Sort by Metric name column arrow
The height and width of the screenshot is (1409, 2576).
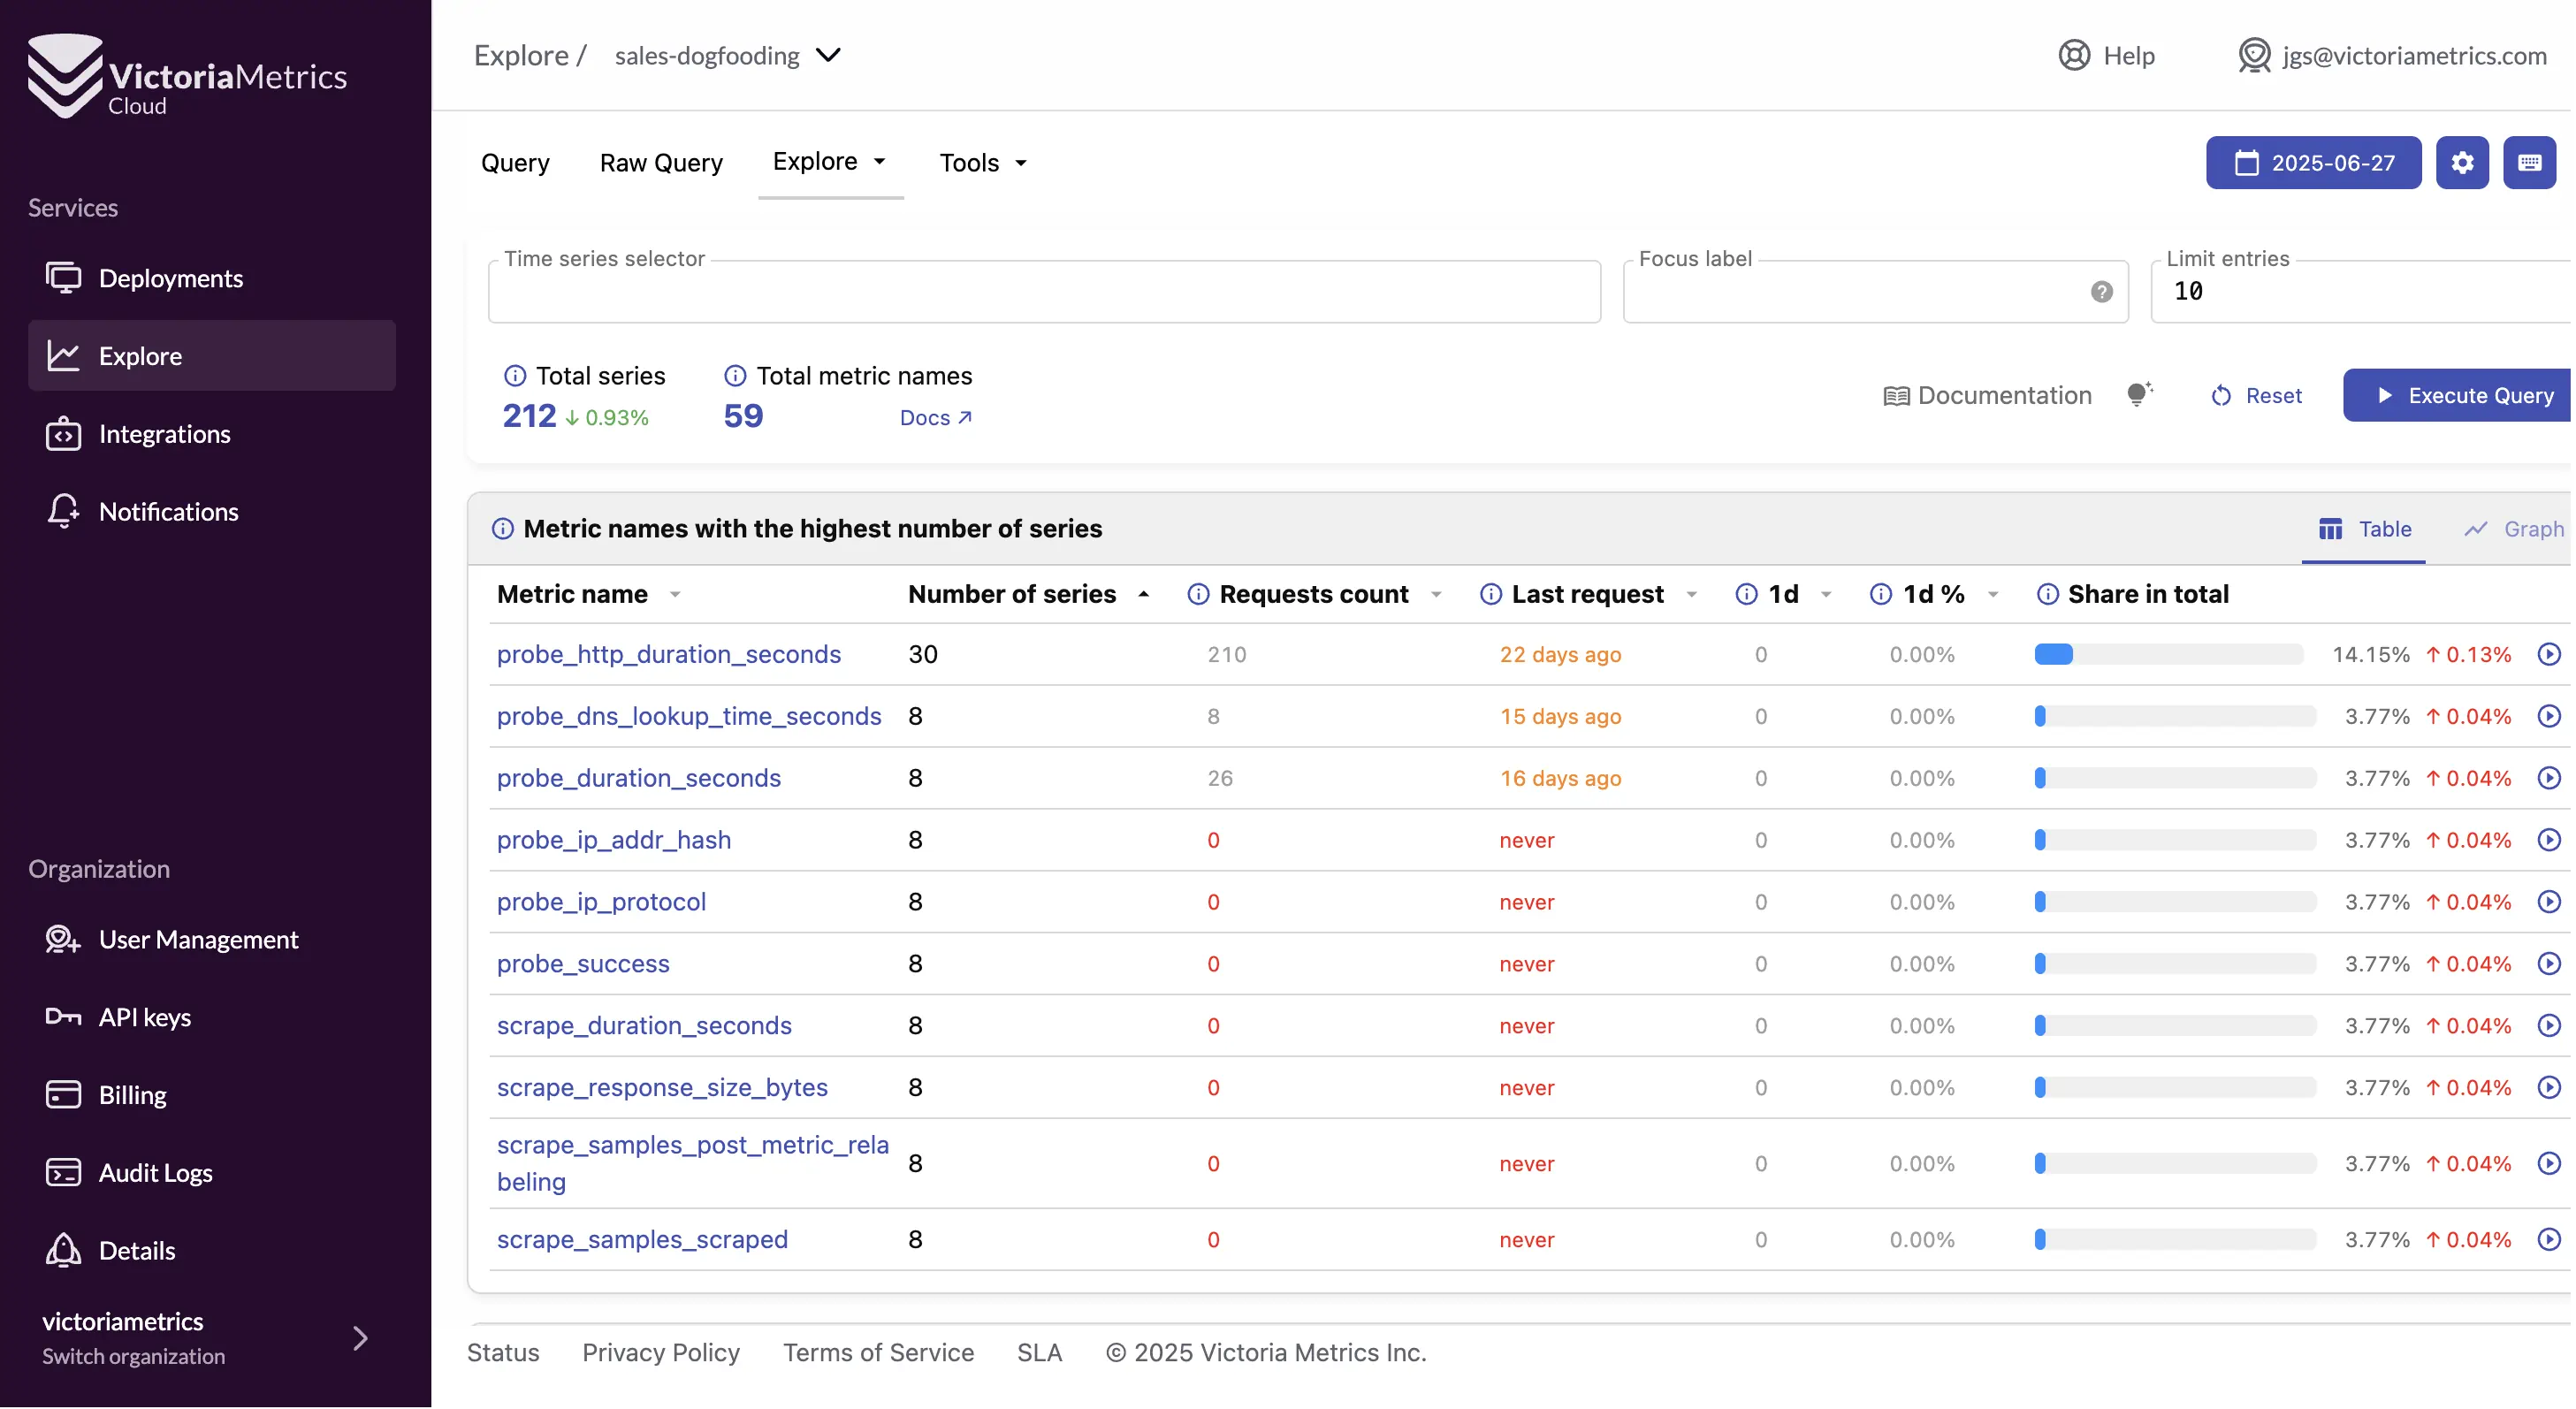coord(676,596)
